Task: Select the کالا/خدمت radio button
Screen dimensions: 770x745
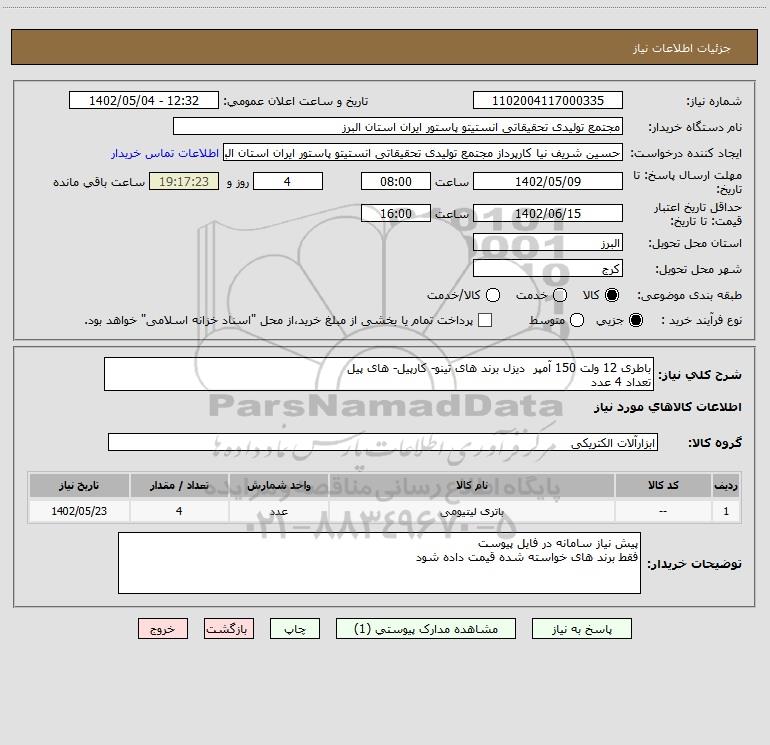Action: [493, 295]
